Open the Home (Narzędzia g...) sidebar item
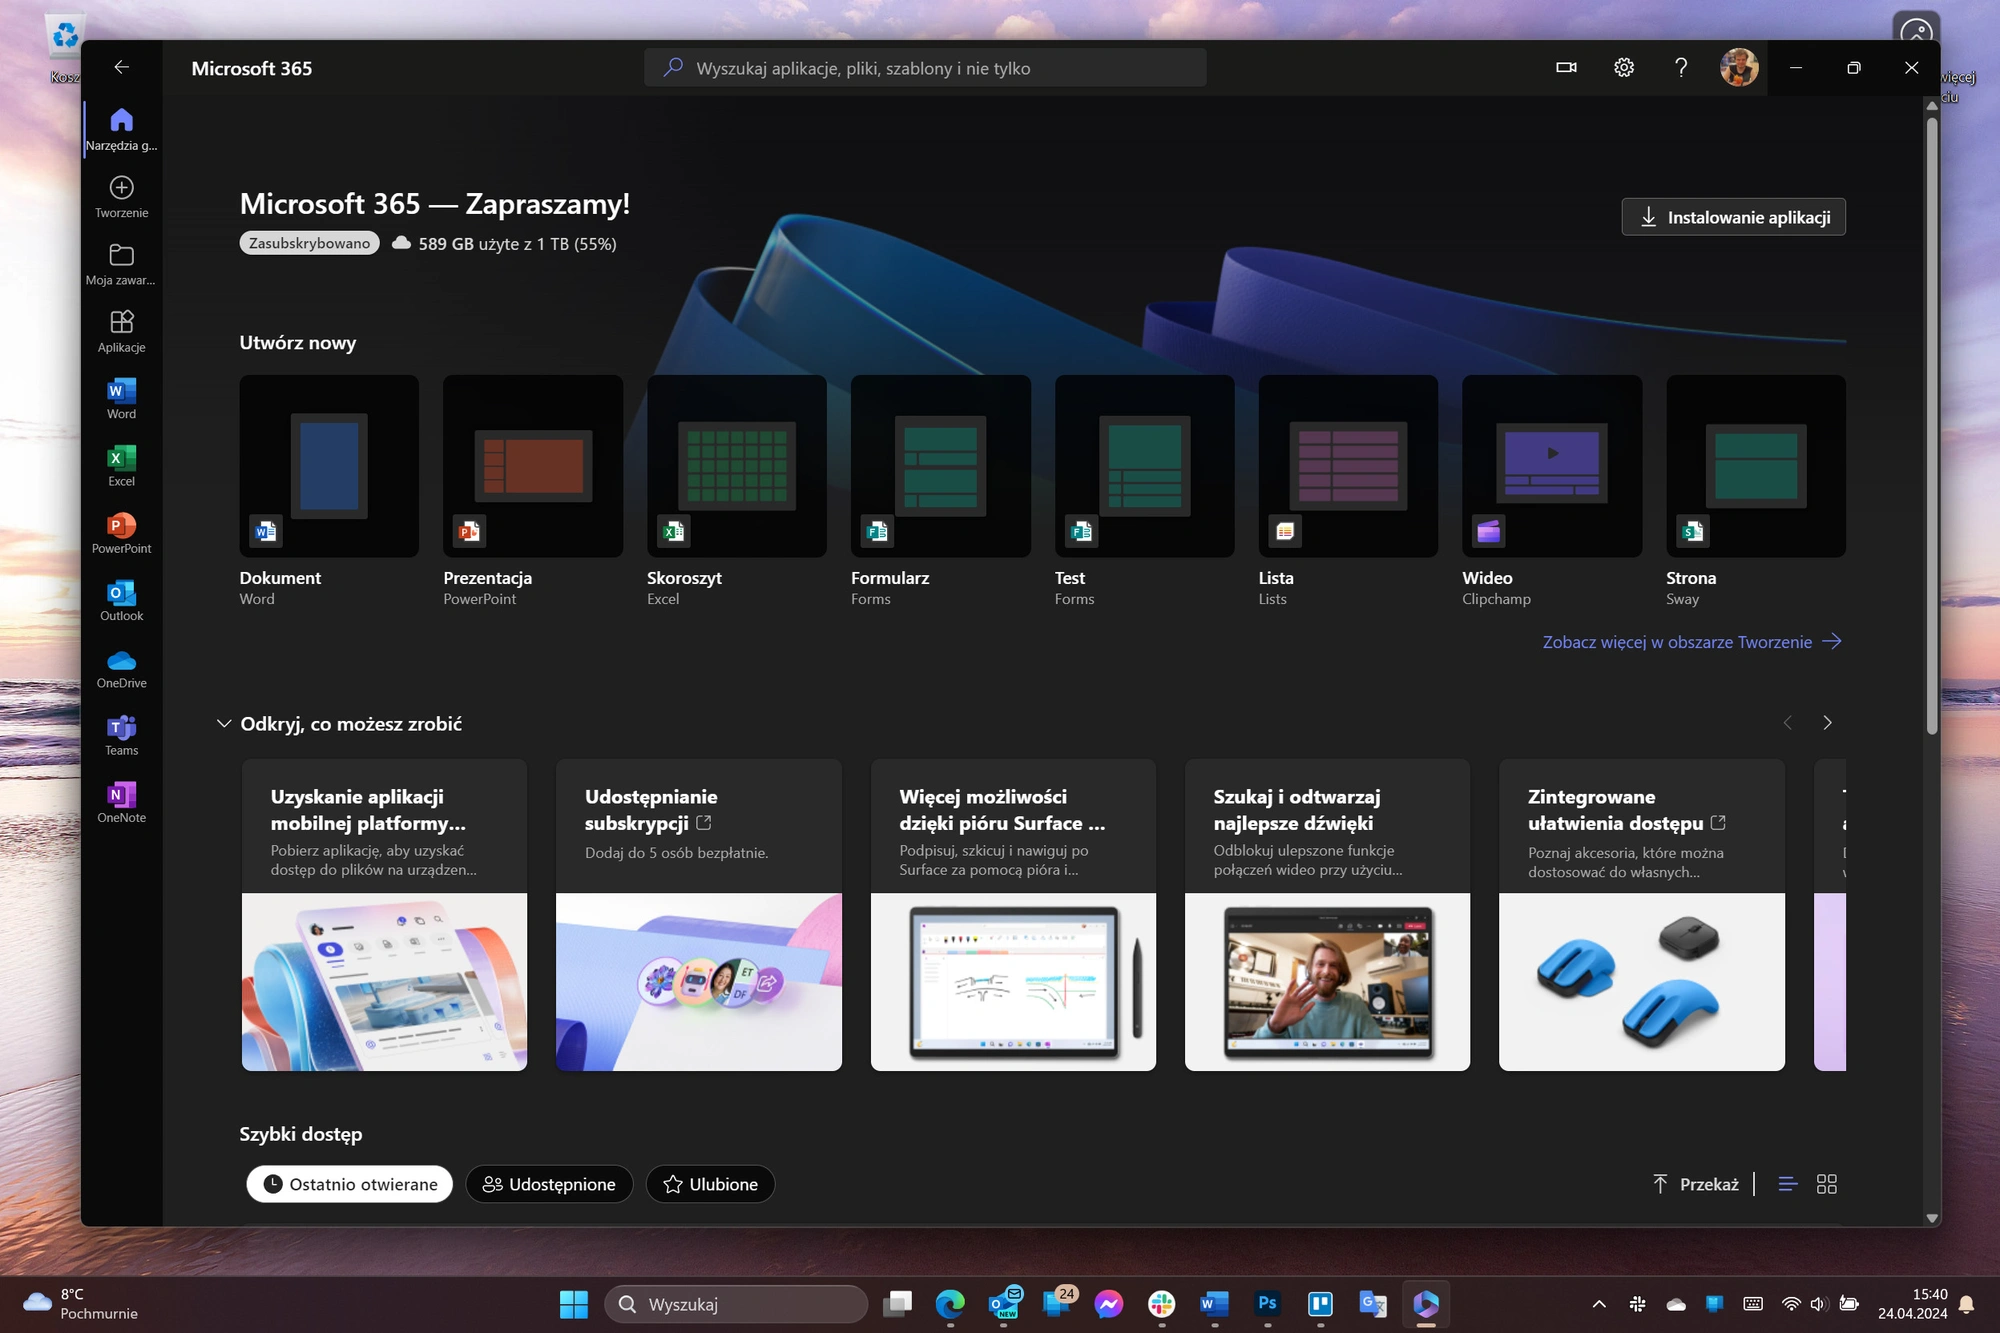Viewport: 2000px width, 1333px height. click(x=121, y=130)
